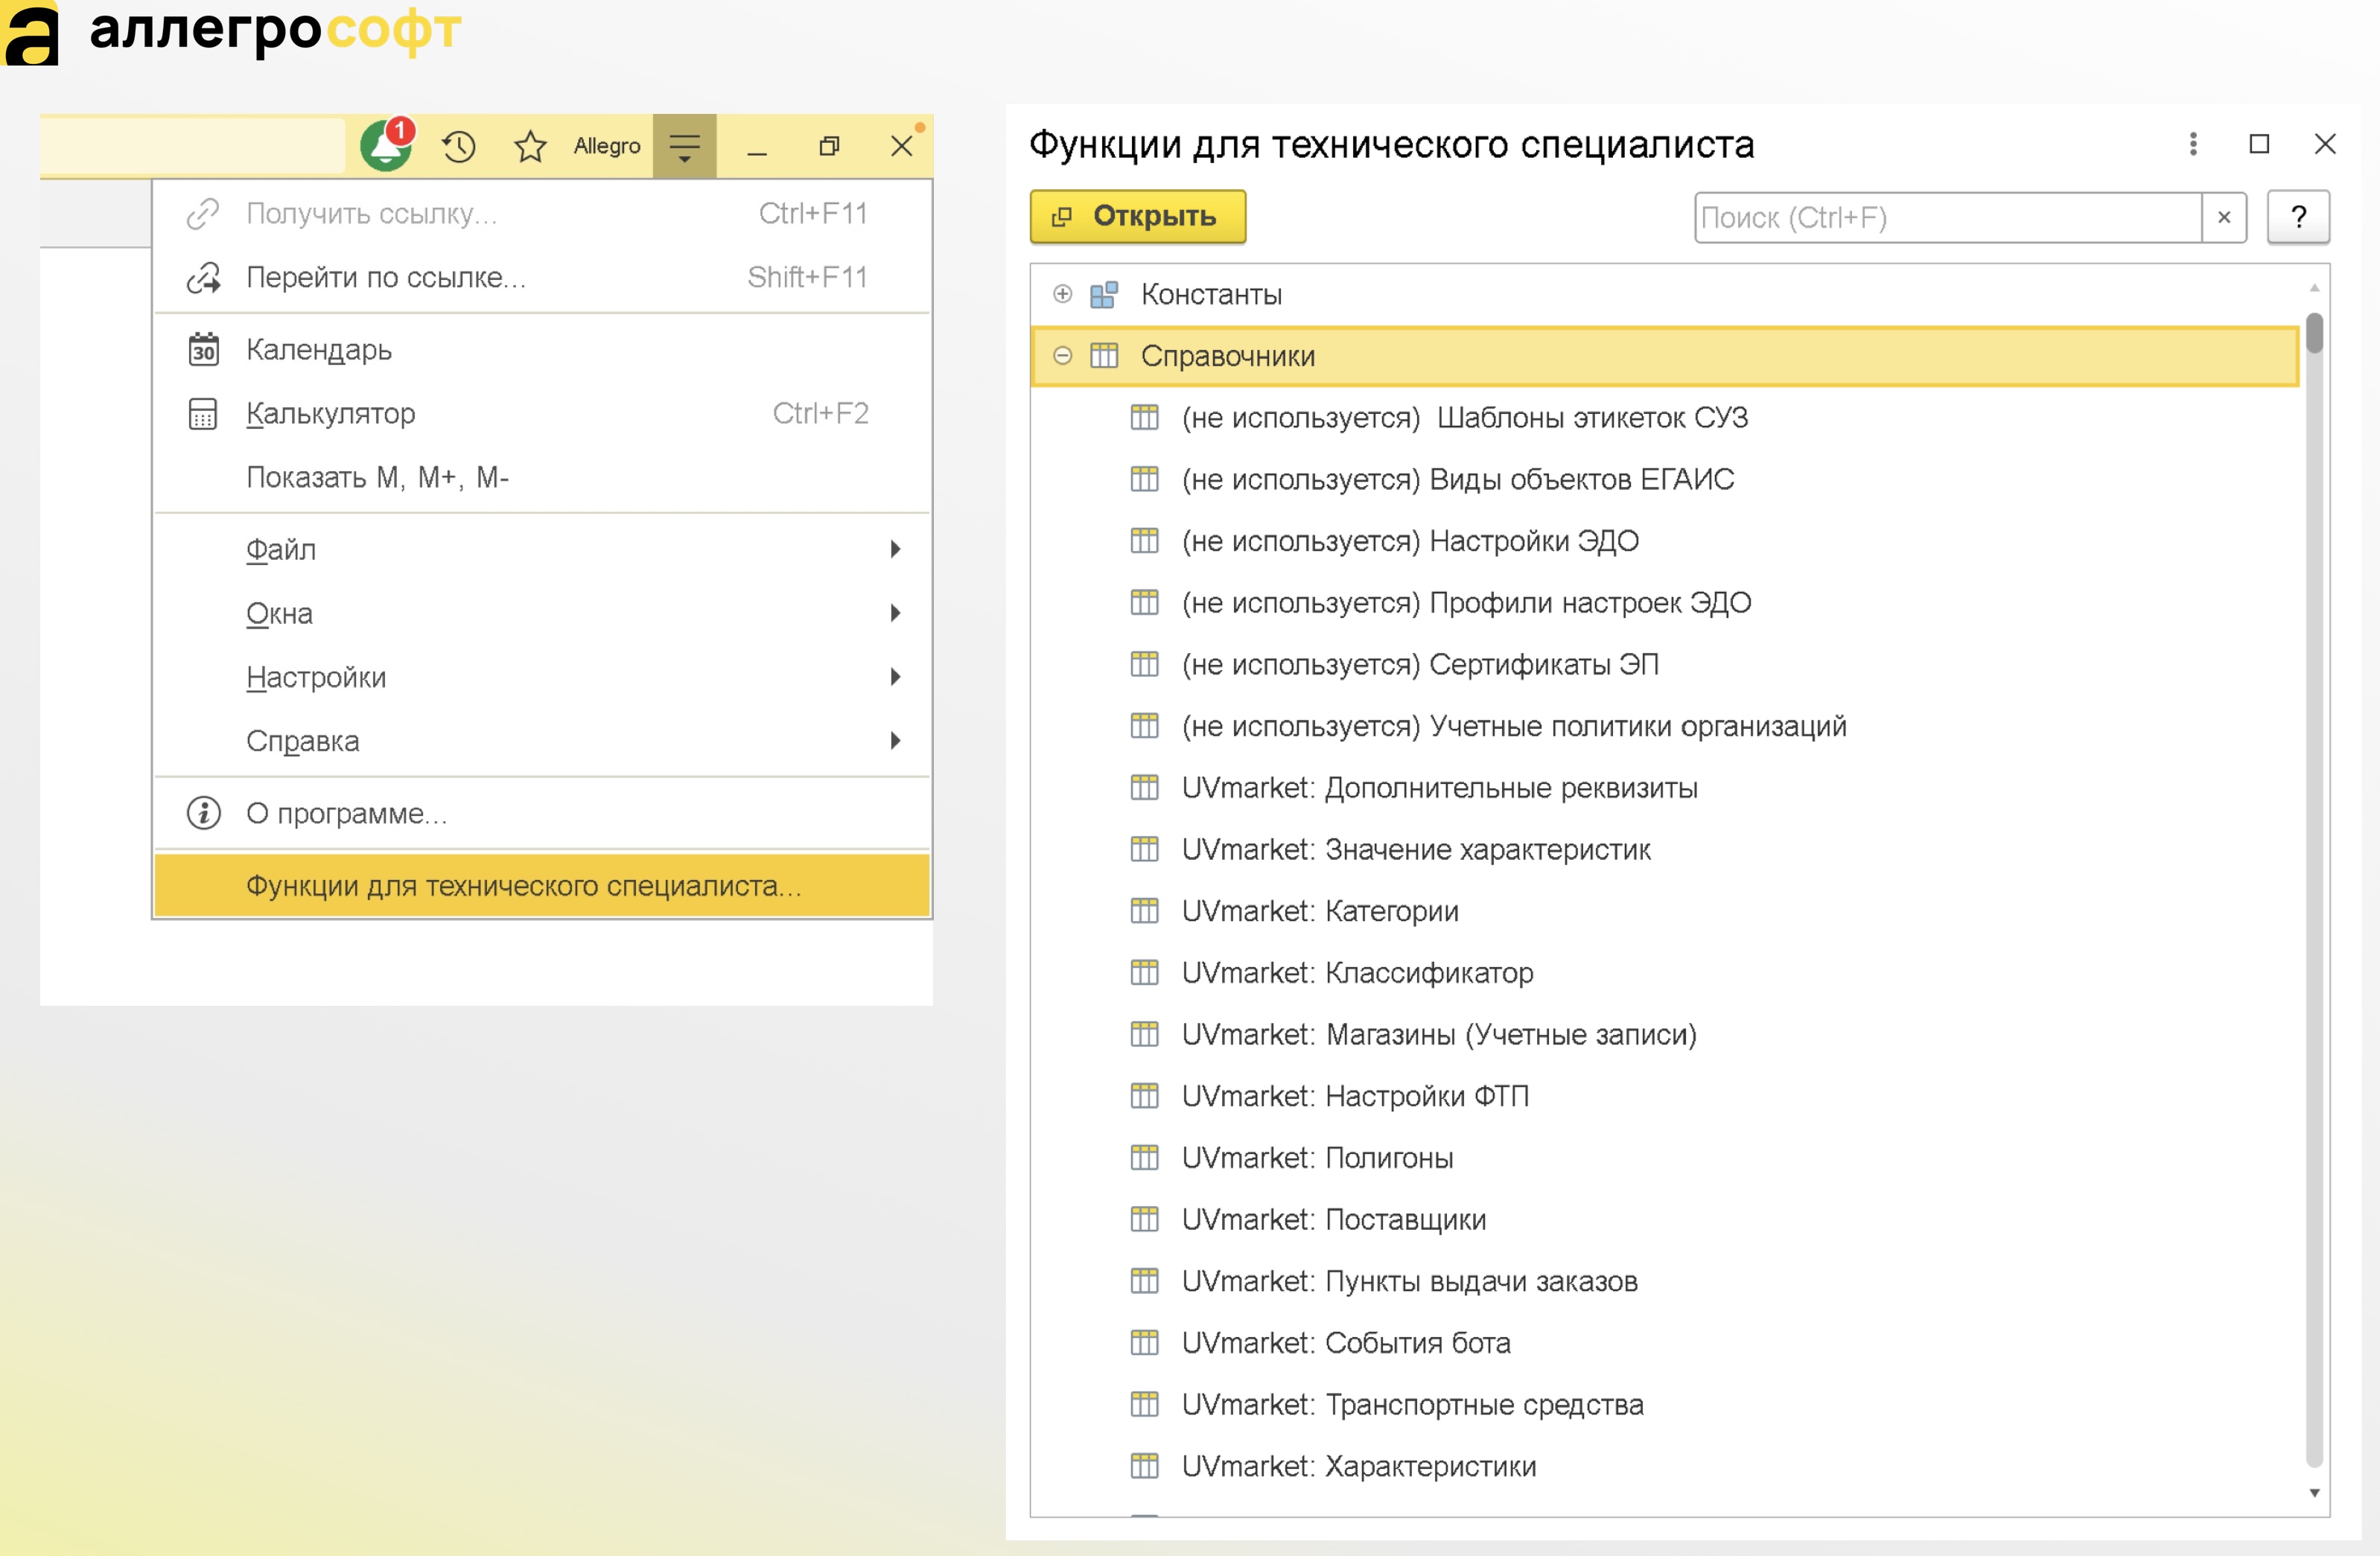Clear the search field with the x

pyautogui.click(x=2224, y=217)
